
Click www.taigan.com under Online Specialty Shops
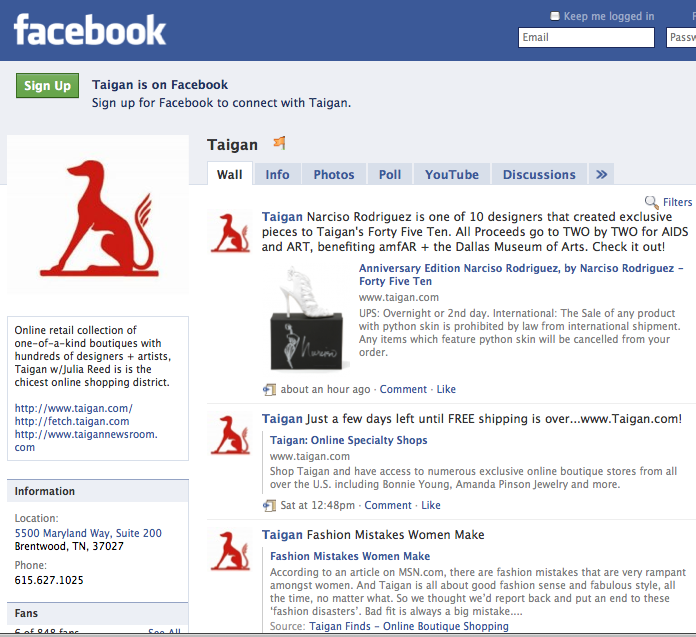pyautogui.click(x=310, y=456)
